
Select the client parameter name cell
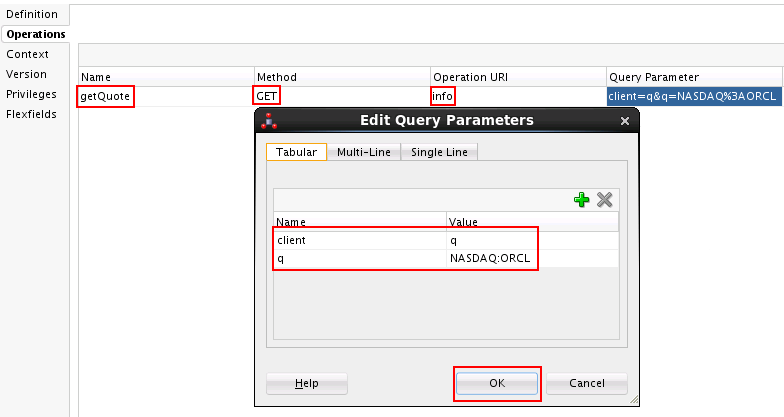(360, 240)
